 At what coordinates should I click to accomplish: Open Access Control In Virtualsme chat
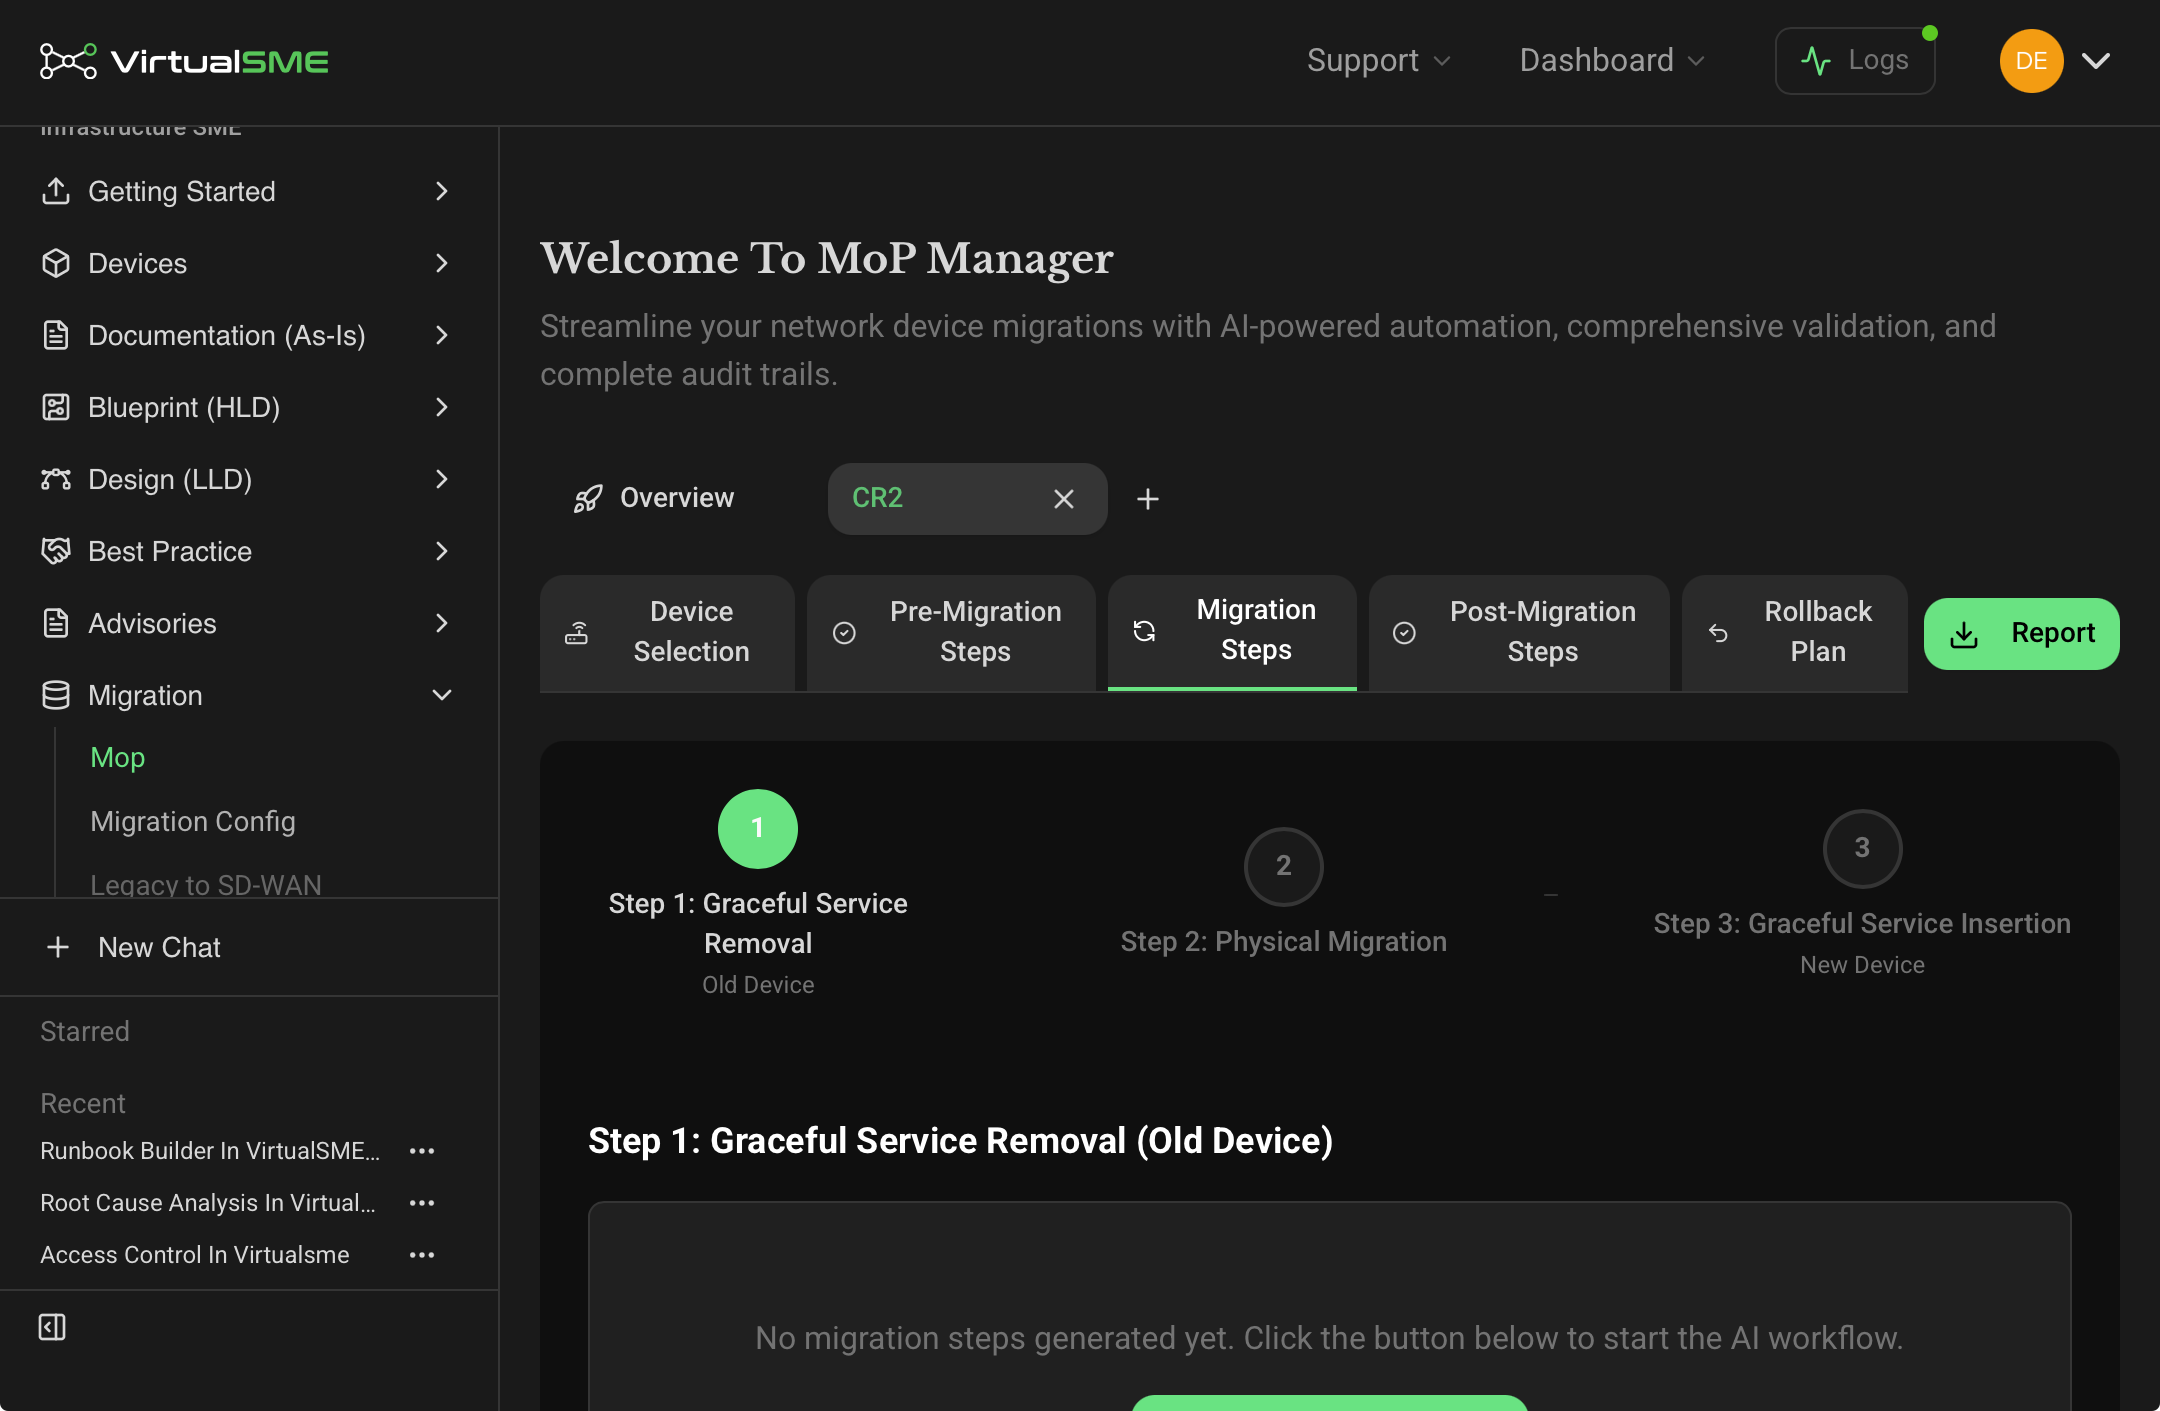(x=195, y=1255)
